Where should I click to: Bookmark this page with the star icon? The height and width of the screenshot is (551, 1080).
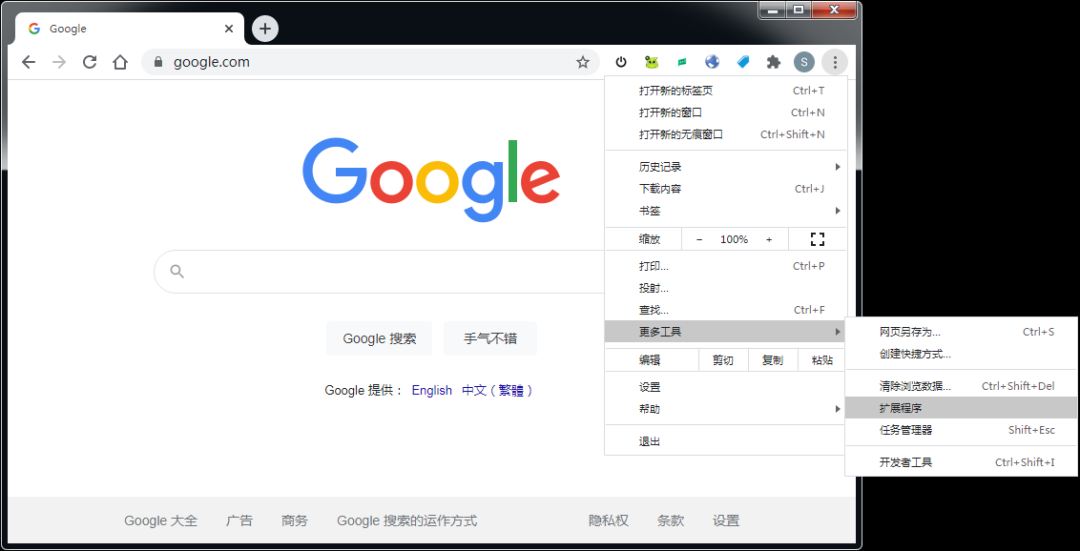point(583,63)
